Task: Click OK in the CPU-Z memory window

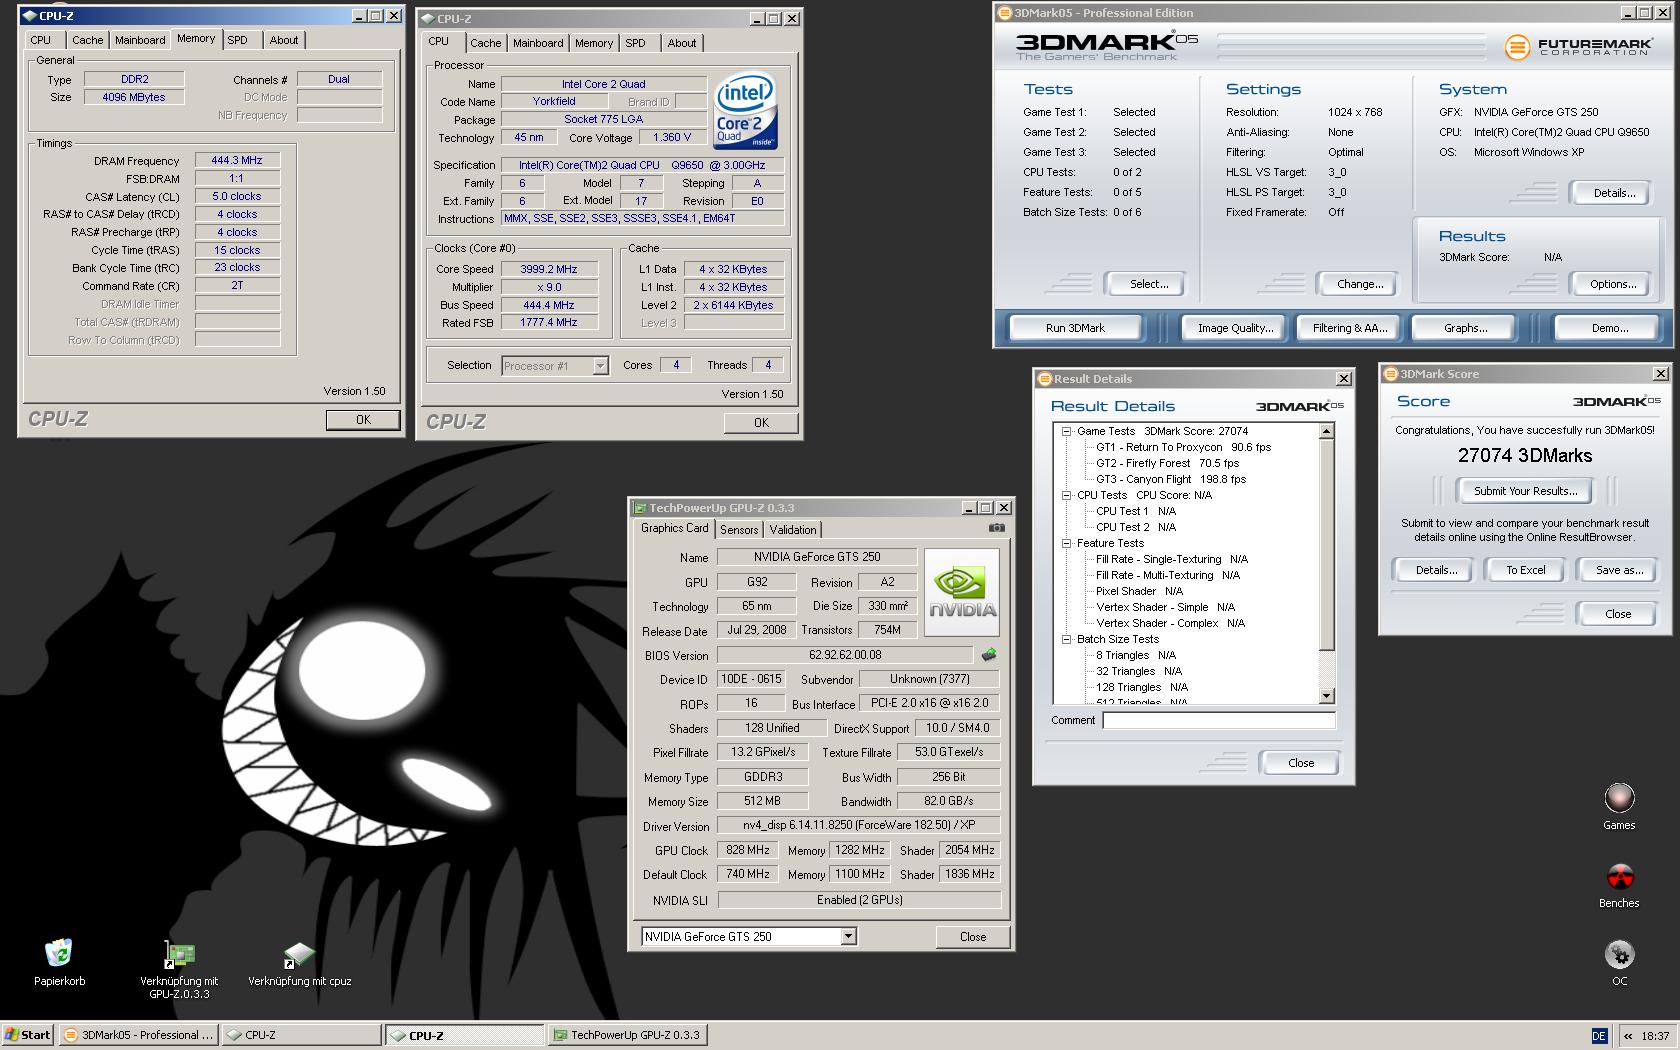Action: [363, 420]
